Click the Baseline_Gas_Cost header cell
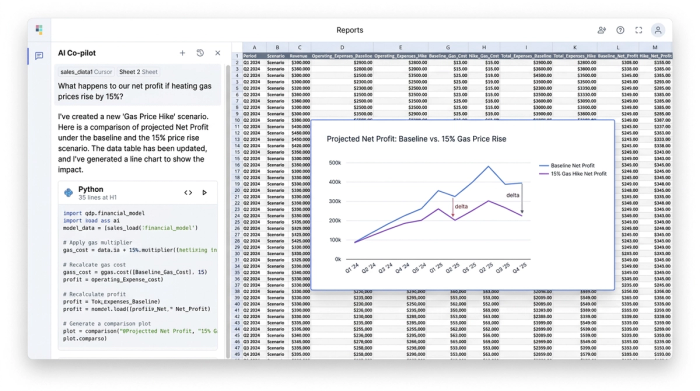 pyautogui.click(x=448, y=56)
